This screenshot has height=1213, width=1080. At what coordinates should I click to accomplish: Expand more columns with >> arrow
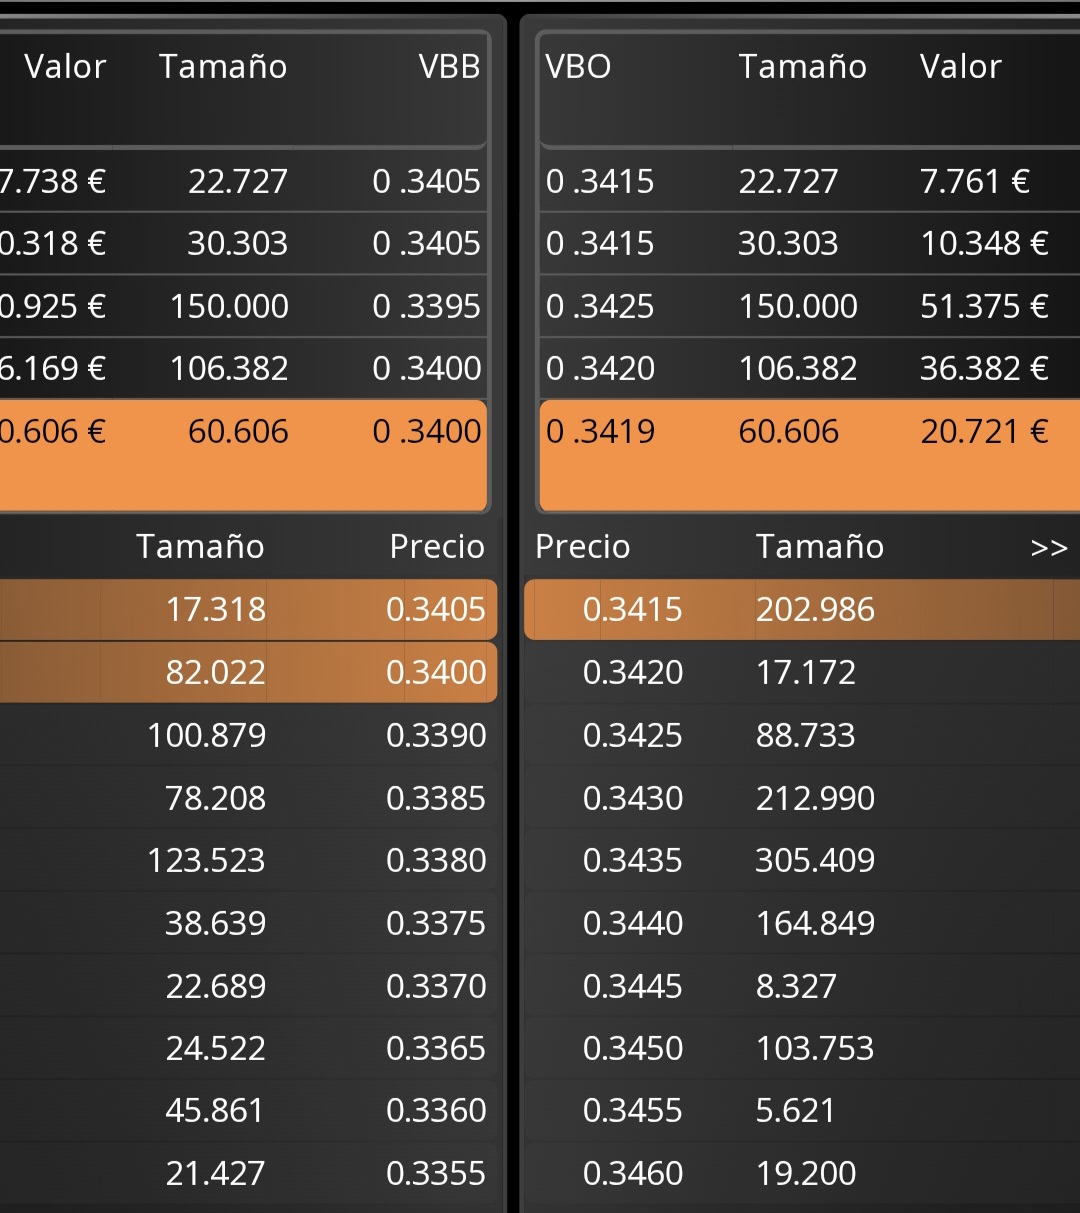click(x=1048, y=547)
